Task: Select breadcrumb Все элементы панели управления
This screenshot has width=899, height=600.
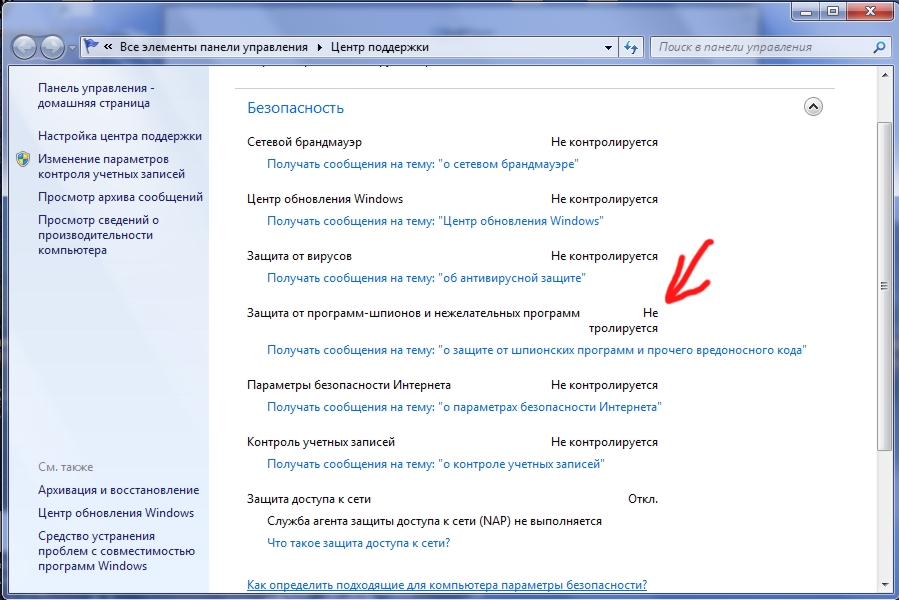Action: (x=214, y=47)
